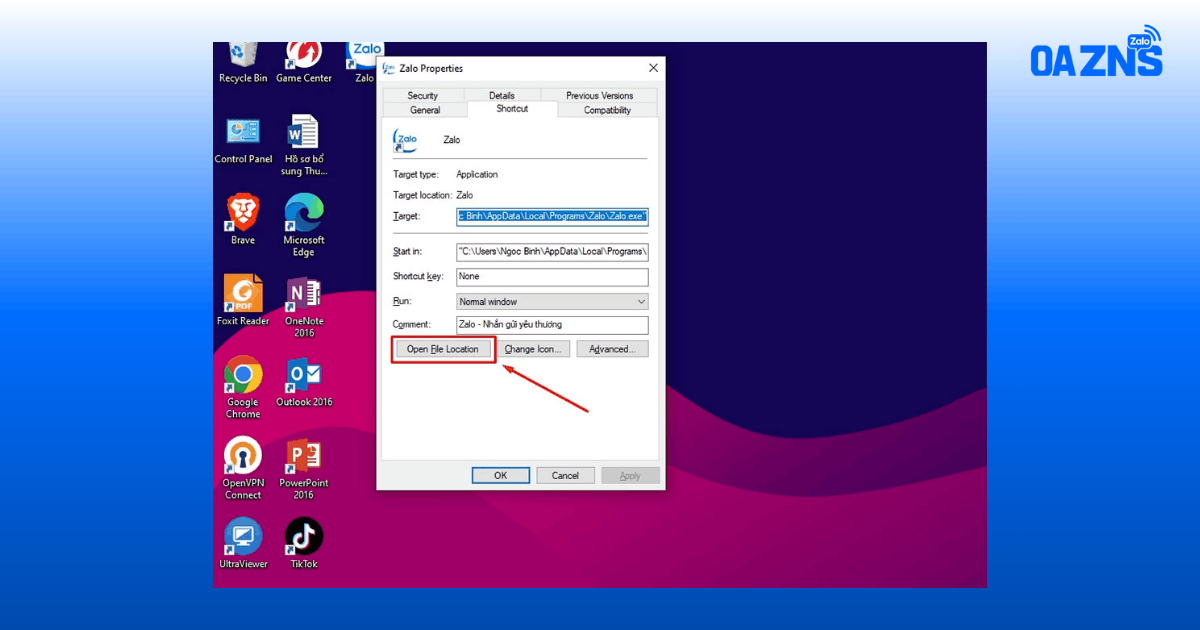Screen dimensions: 1200x630
Task: Open the Compatibility tab
Action: [608, 110]
